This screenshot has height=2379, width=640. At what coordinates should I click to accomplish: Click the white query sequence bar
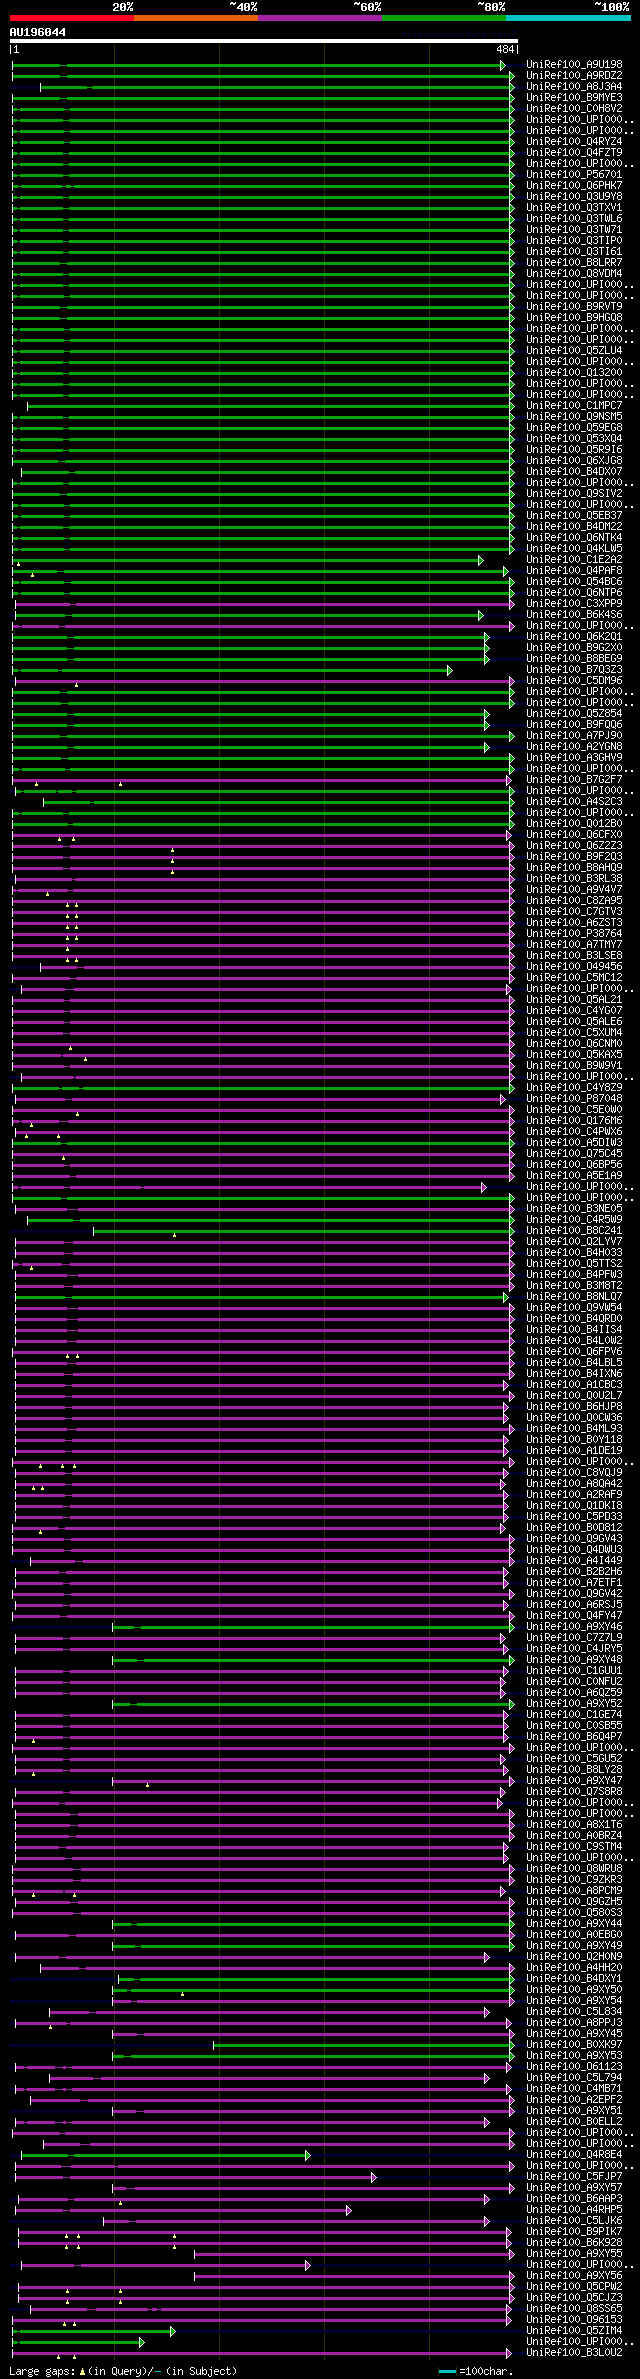[263, 41]
